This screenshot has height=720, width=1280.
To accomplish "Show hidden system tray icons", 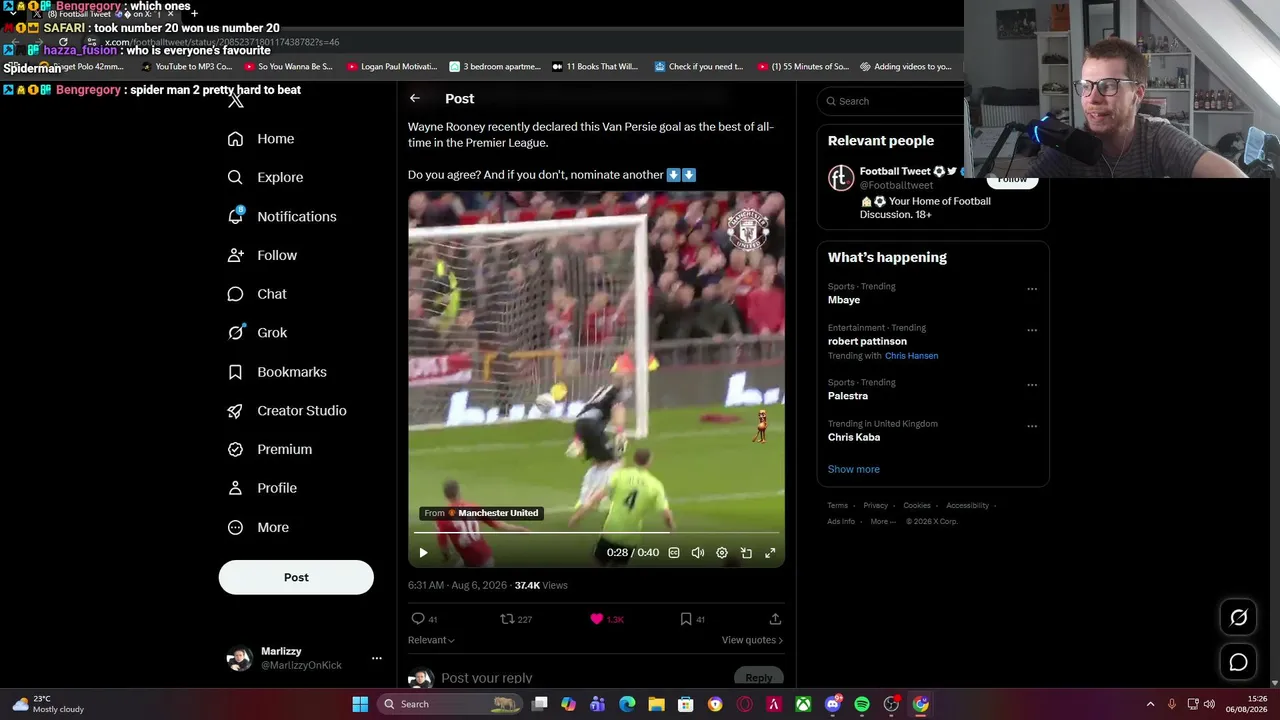I will (1150, 704).
